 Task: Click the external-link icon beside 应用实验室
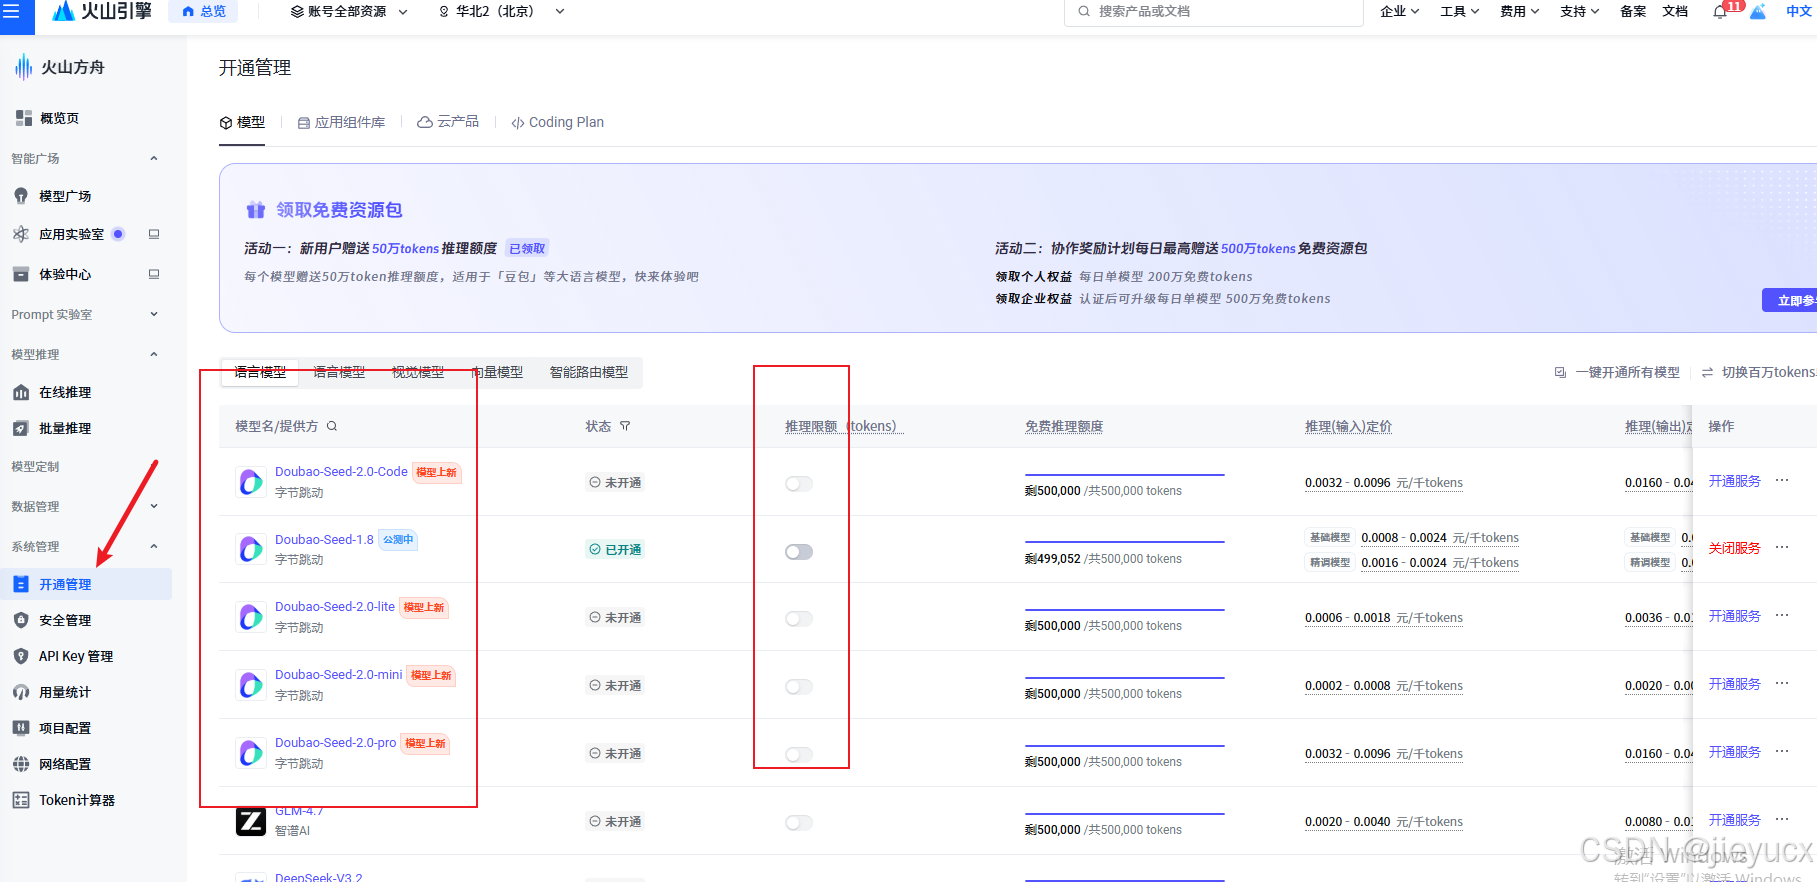point(154,234)
